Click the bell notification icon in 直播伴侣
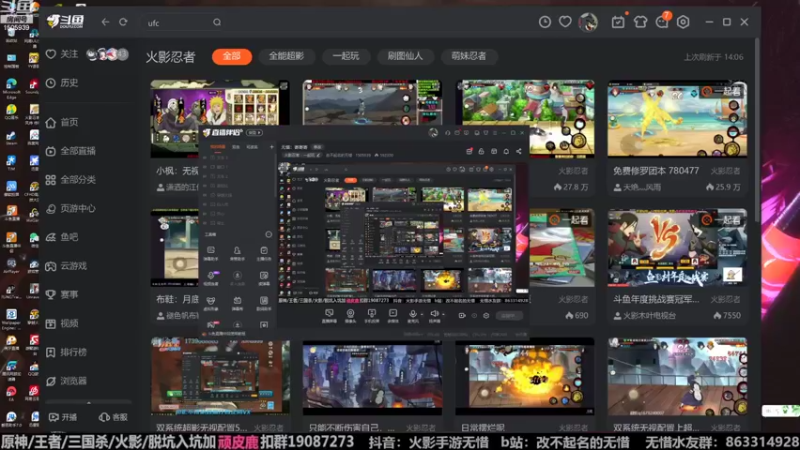800x450 pixels. 506,151
